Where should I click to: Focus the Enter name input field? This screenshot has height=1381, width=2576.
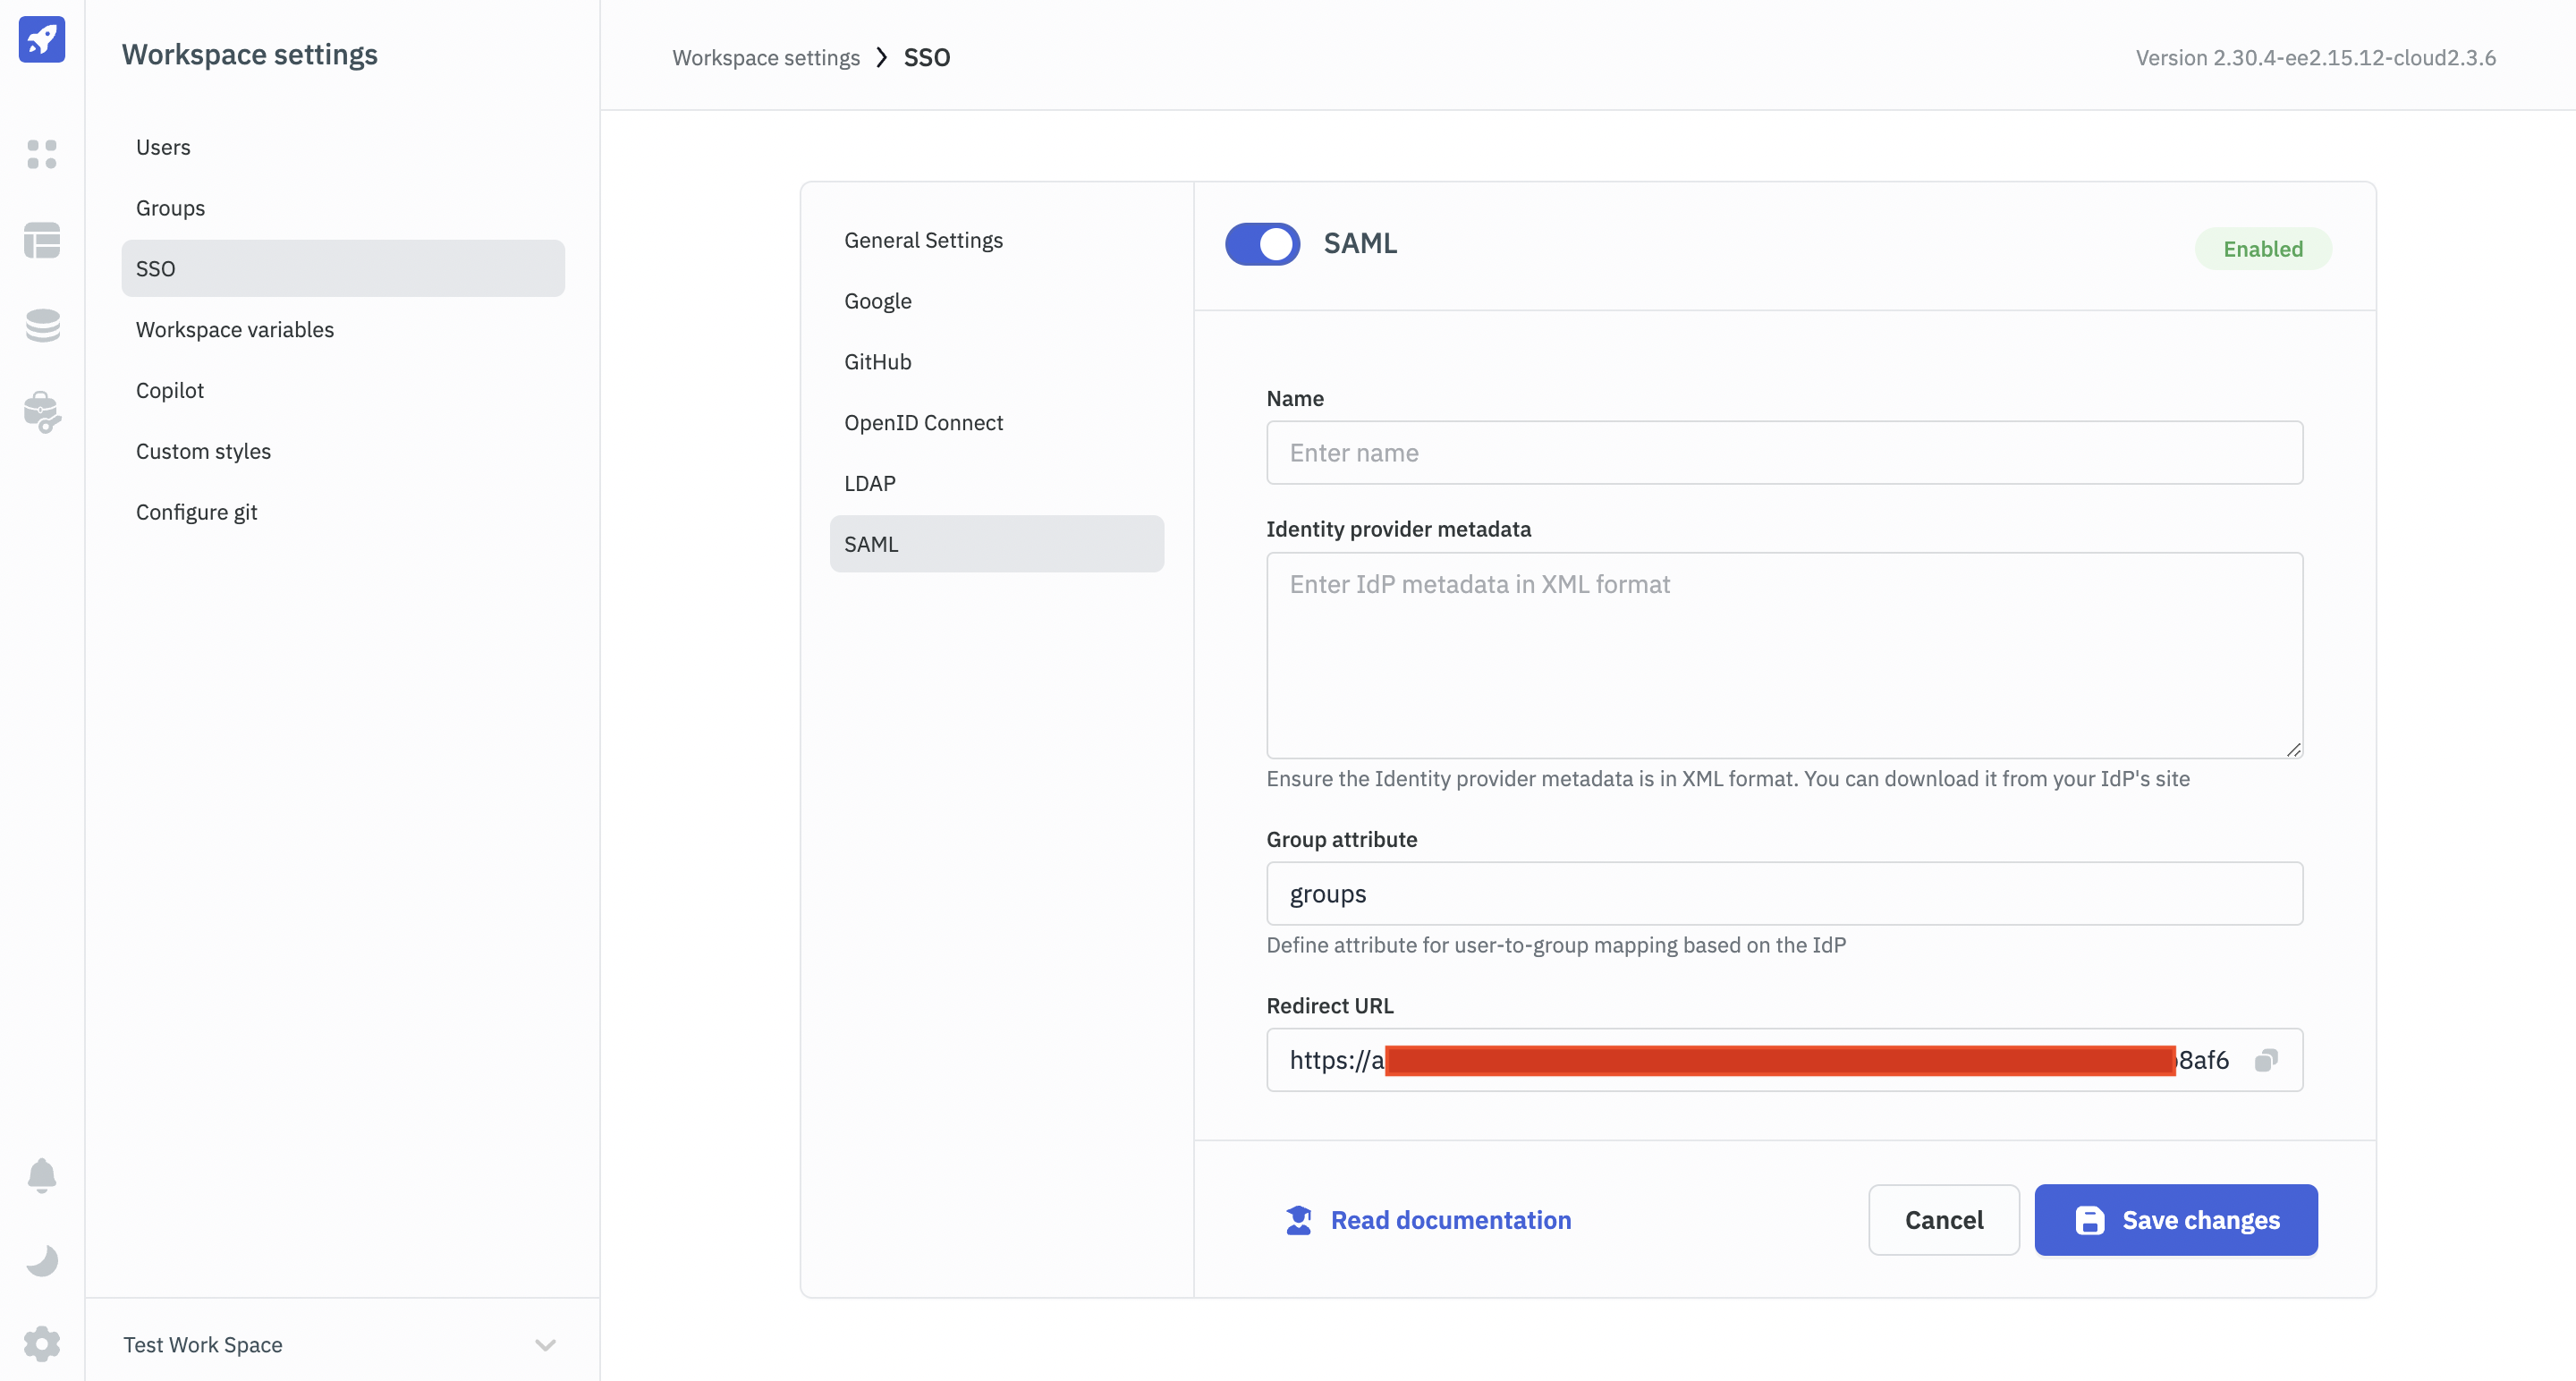[x=1783, y=453]
